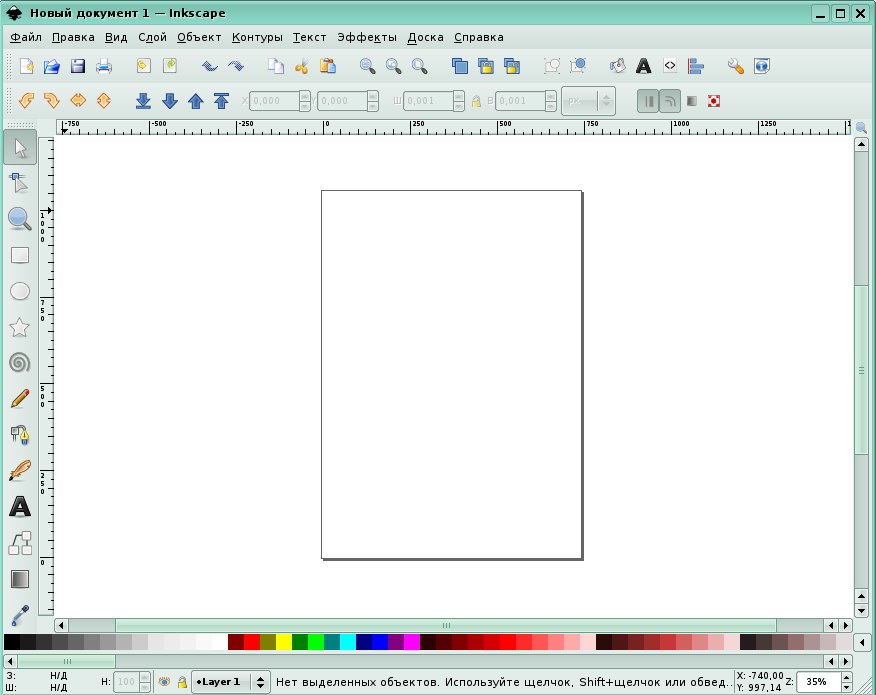
Task: Toggle current layer visibility eye icon
Action: point(163,682)
